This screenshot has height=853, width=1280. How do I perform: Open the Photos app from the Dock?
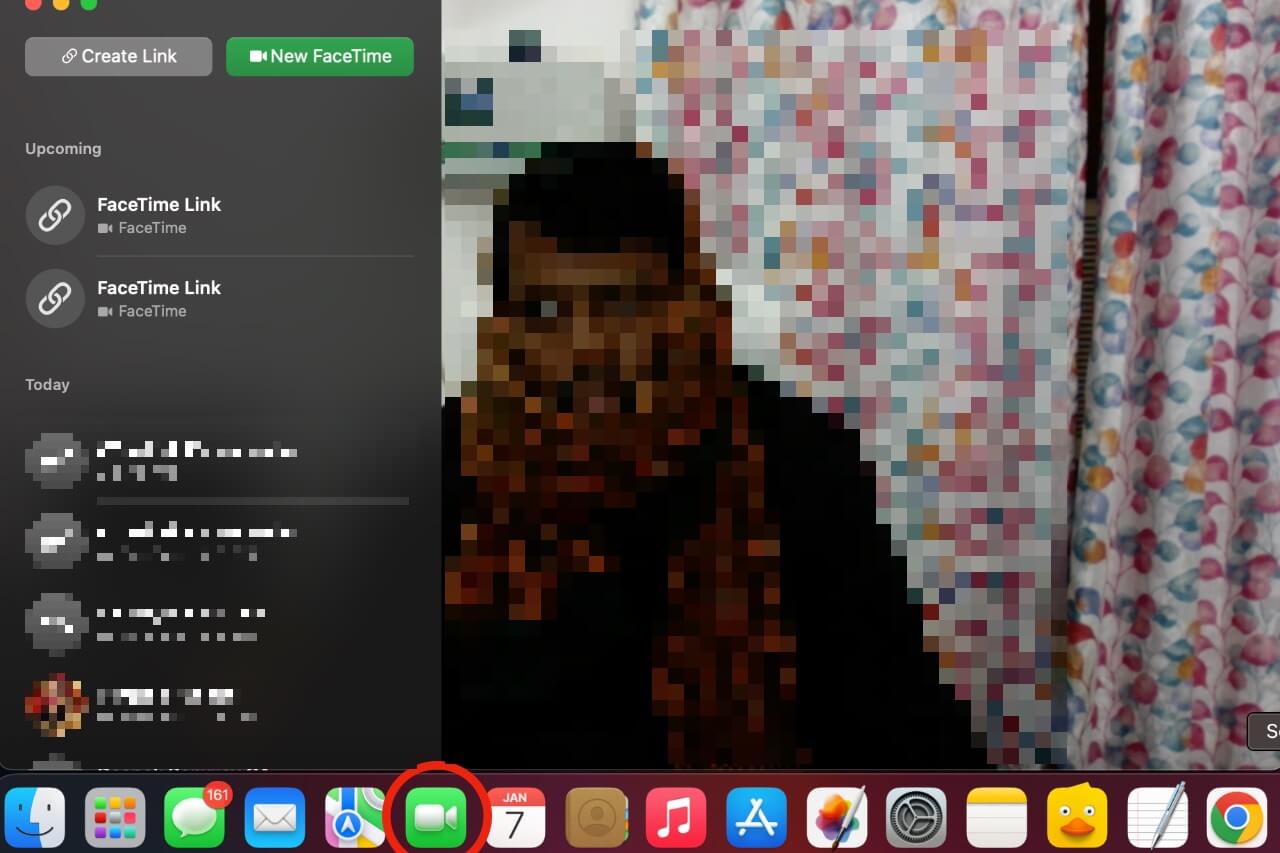tap(837, 816)
